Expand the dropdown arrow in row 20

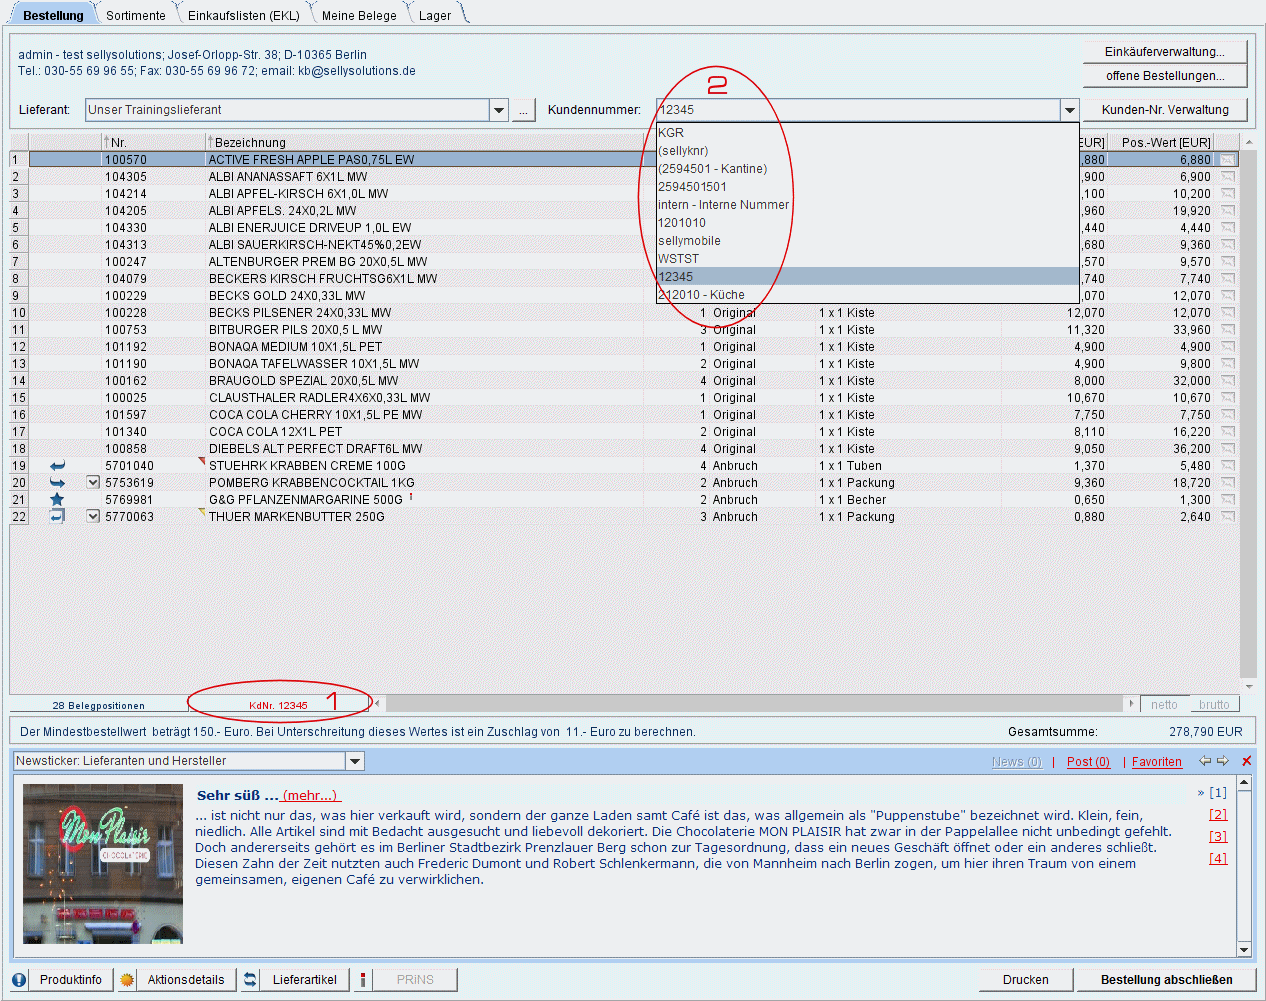[93, 482]
